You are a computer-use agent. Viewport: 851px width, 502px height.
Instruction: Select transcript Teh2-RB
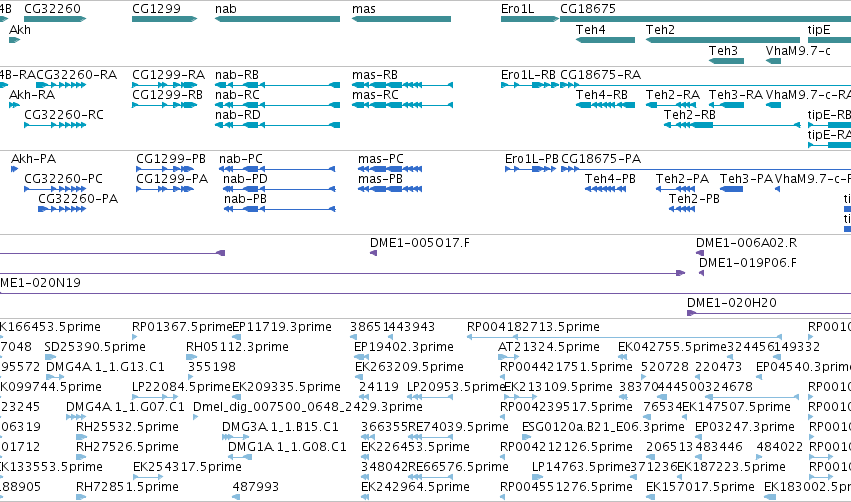click(689, 115)
